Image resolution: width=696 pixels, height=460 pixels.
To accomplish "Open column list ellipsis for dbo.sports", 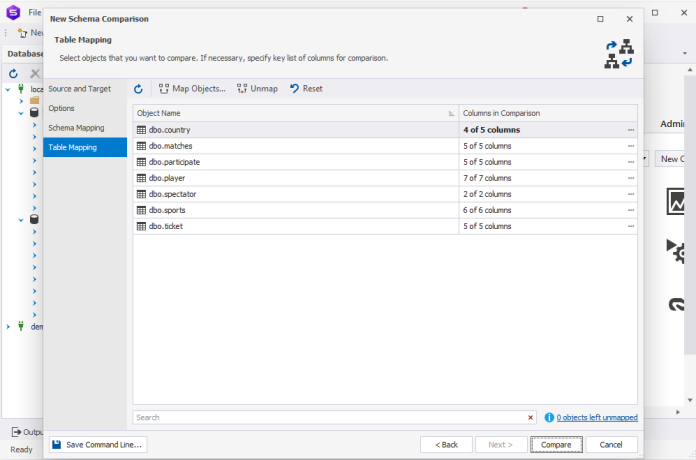I will click(631, 210).
